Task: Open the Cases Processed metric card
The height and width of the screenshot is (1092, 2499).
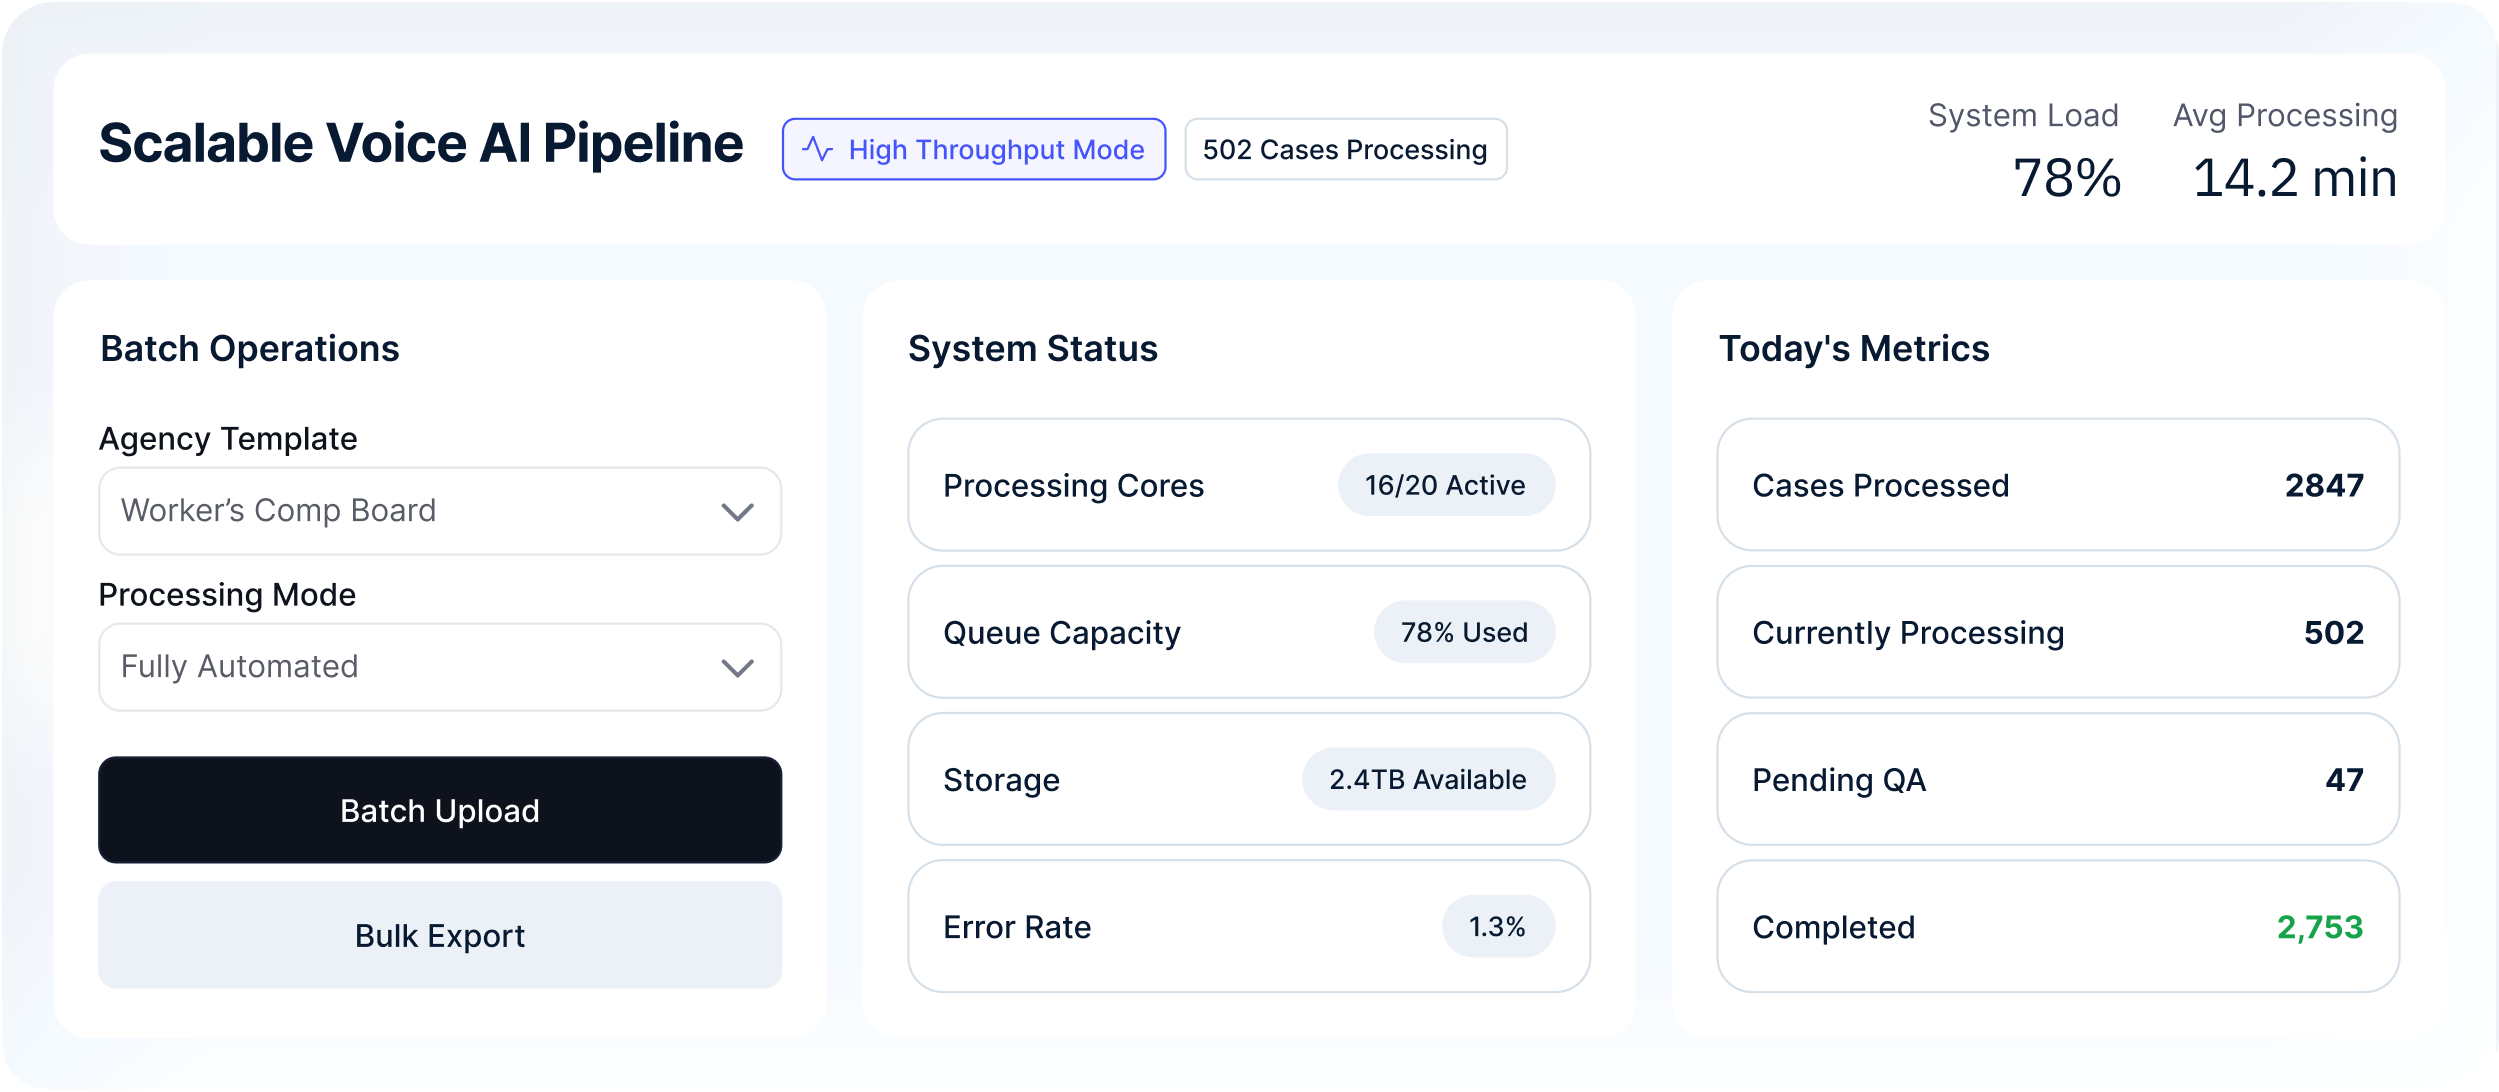Action: click(x=2057, y=486)
